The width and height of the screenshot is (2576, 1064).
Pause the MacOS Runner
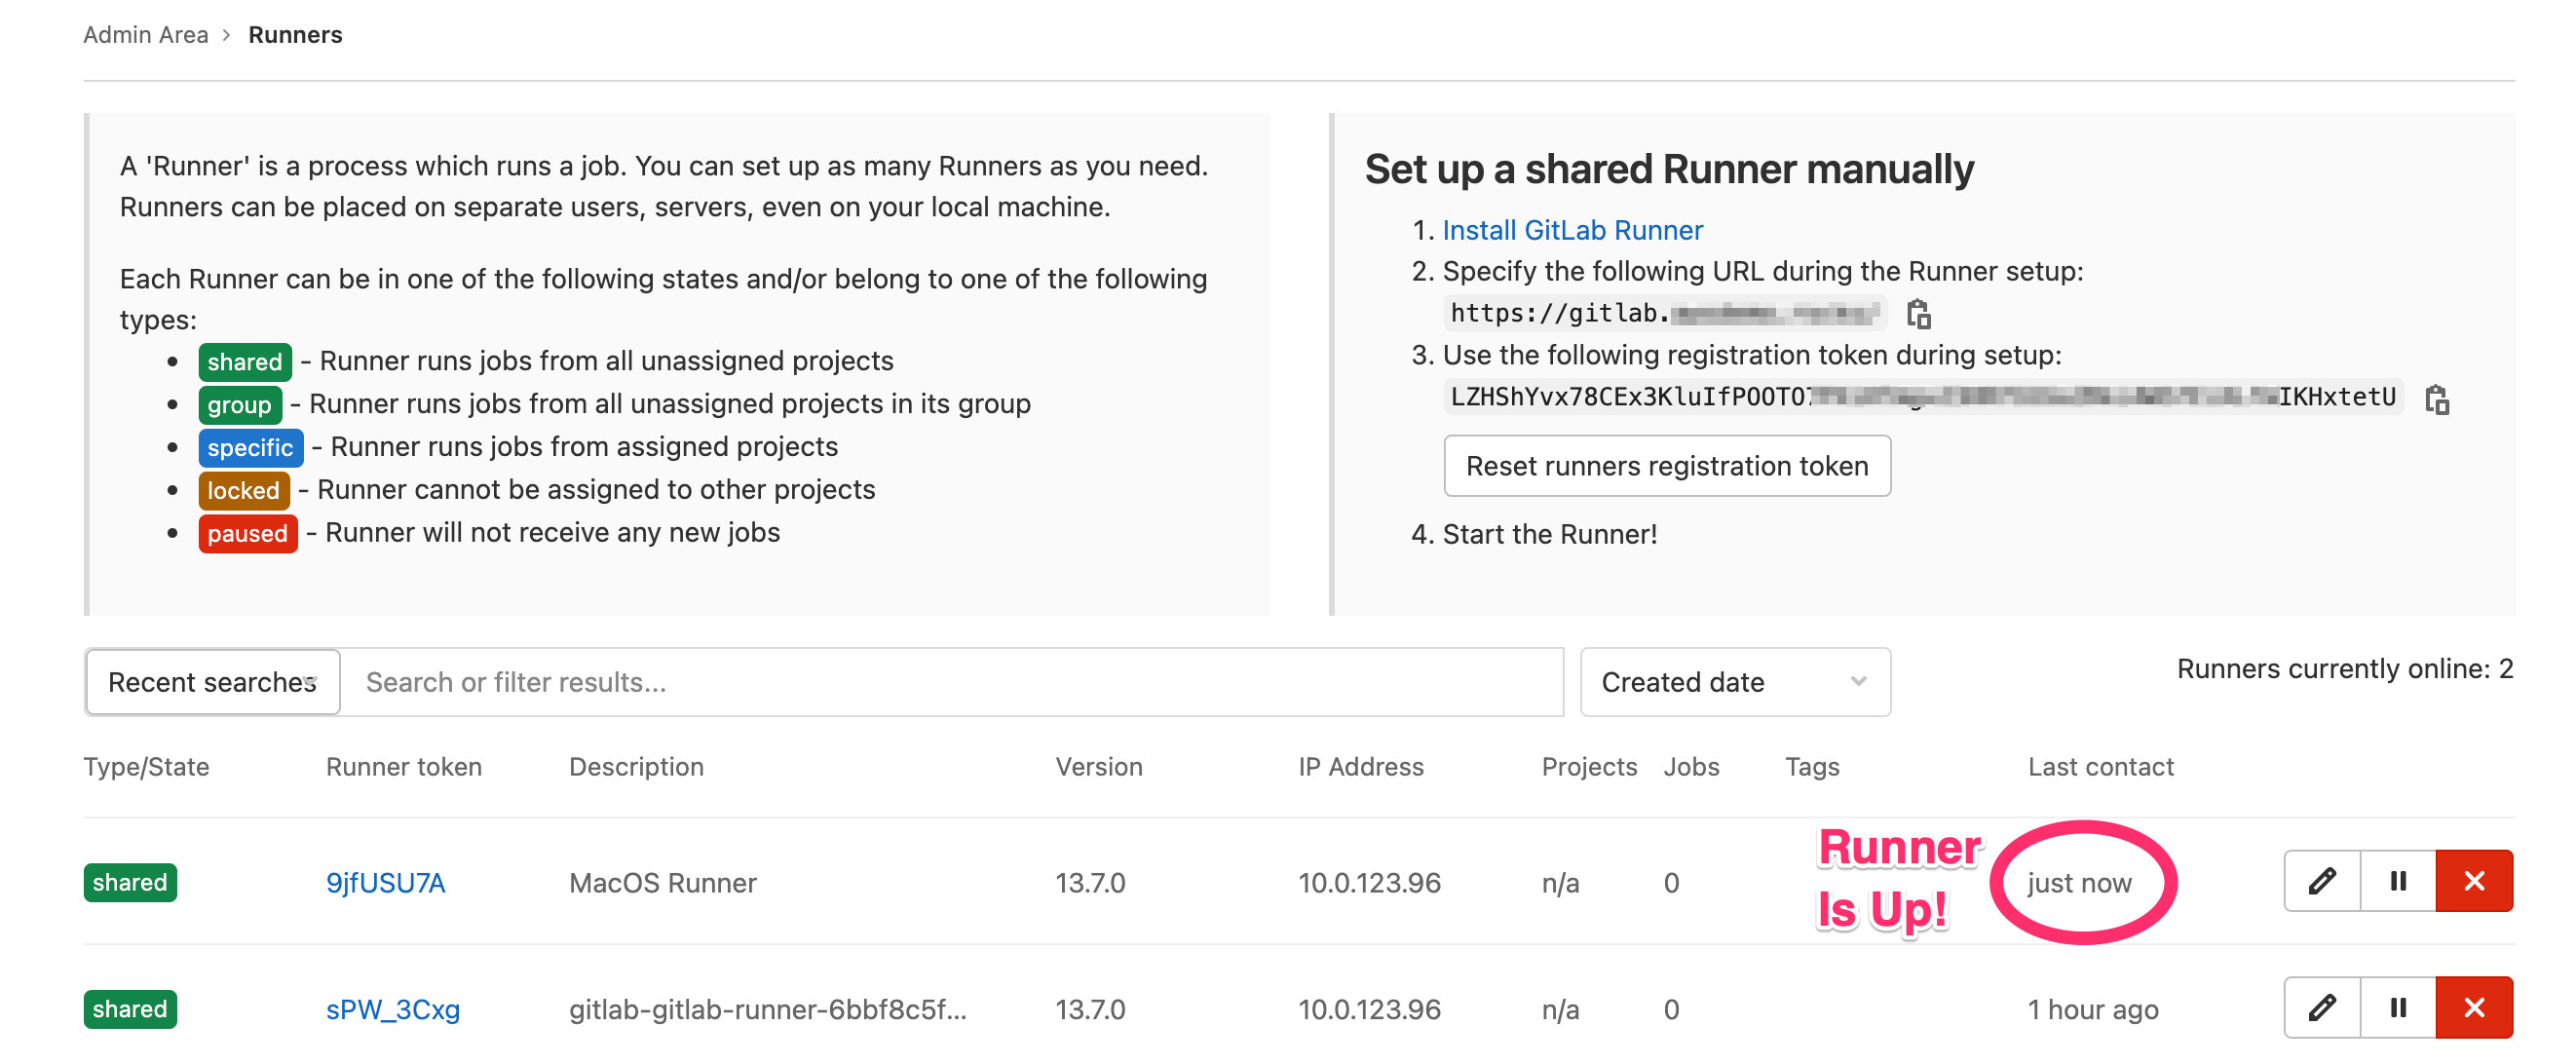point(2398,881)
